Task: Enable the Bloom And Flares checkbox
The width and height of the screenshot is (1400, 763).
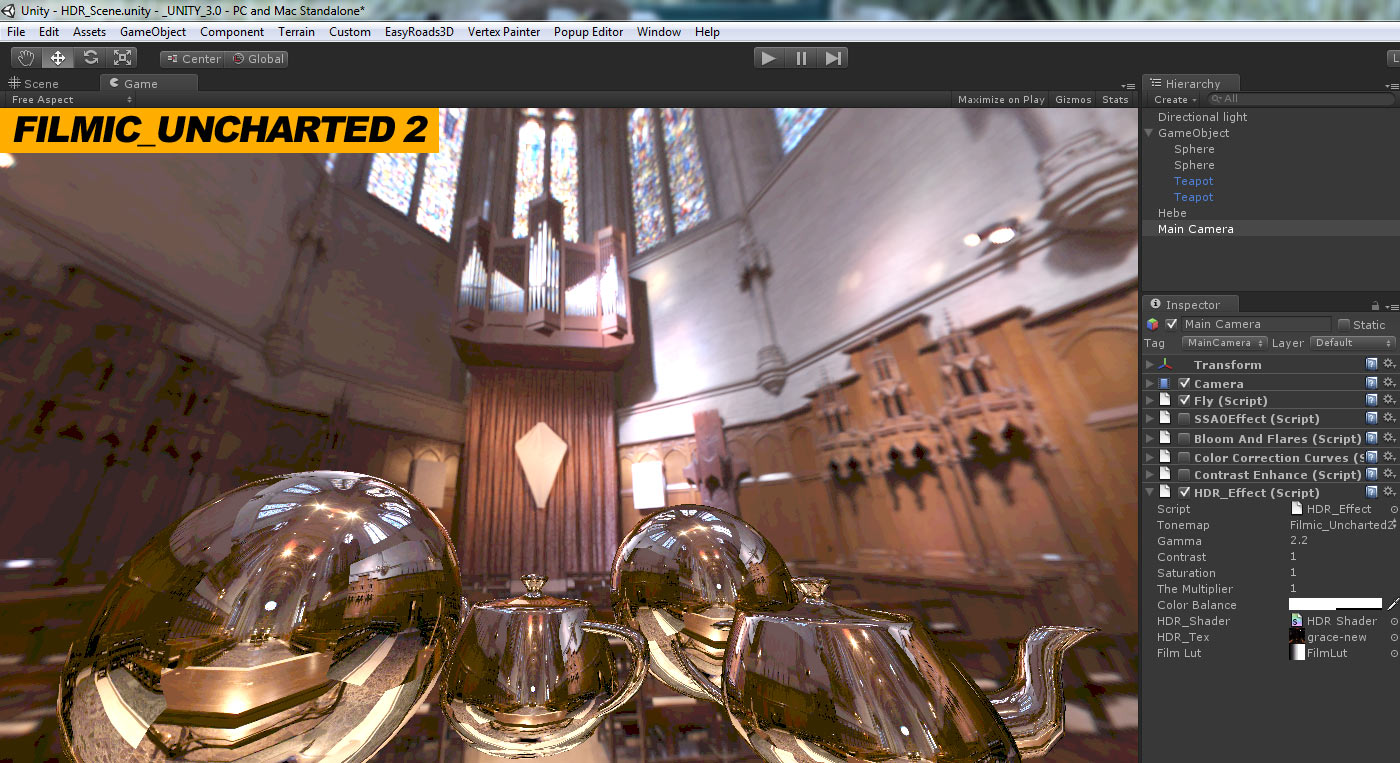Action: [1184, 438]
